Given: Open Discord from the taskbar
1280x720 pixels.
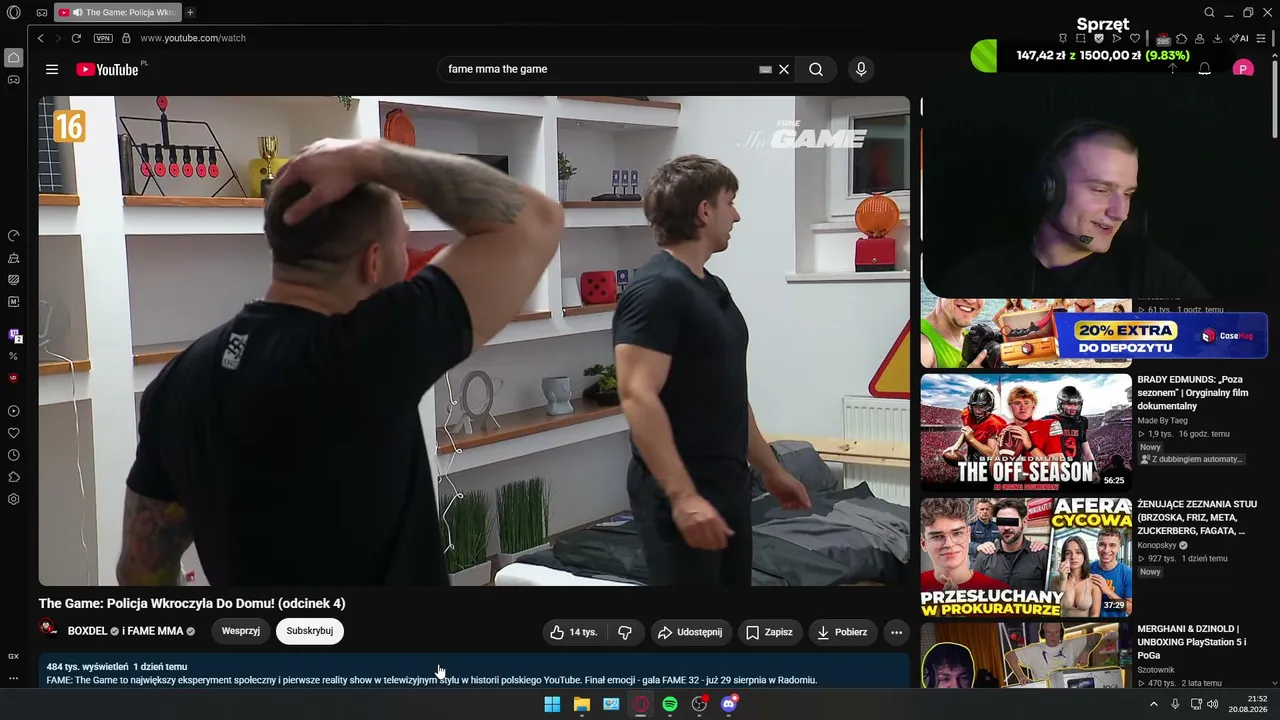Looking at the screenshot, I should pos(729,704).
